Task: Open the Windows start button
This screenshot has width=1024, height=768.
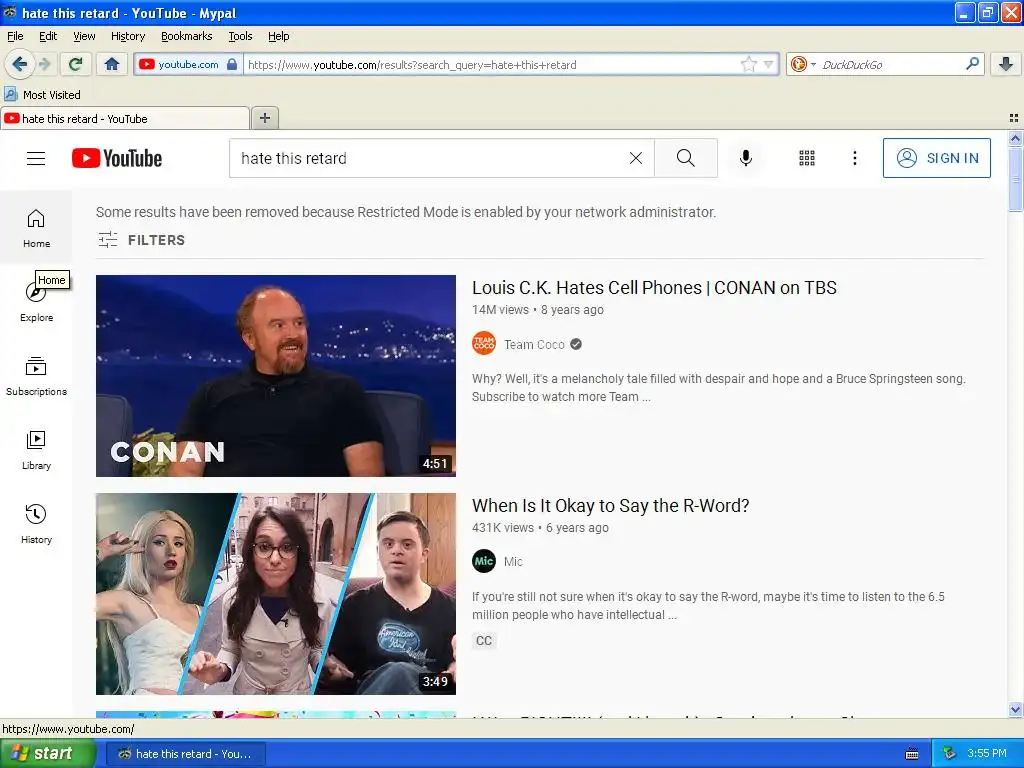Action: tap(47, 754)
